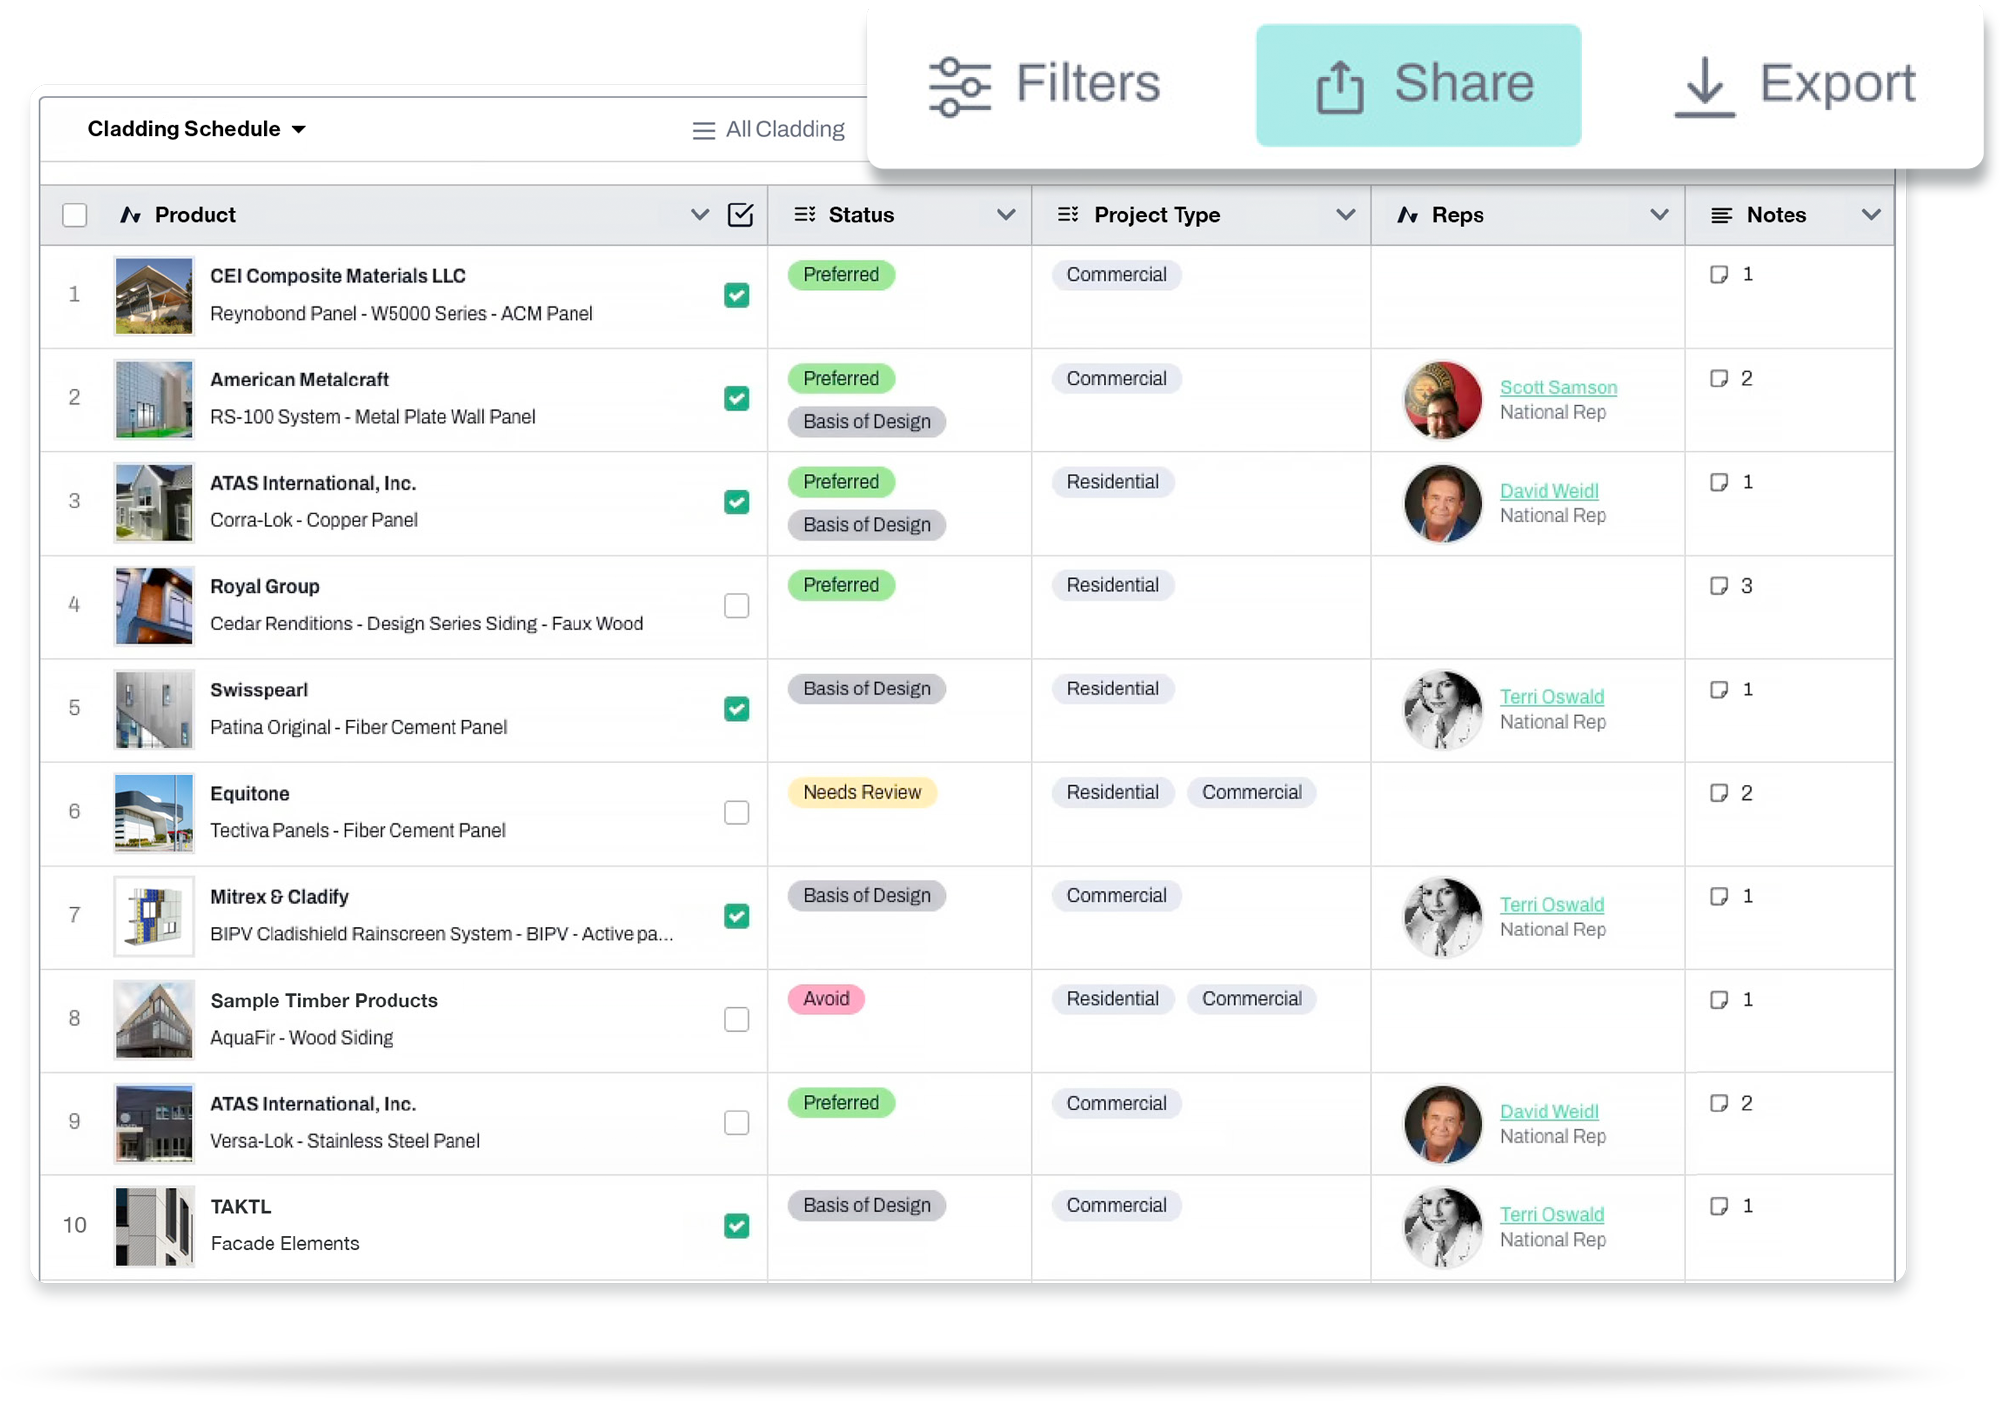Screen dimensions: 2000x1401
Task: Click the Needs Review yellow status tag
Action: [x=861, y=792]
